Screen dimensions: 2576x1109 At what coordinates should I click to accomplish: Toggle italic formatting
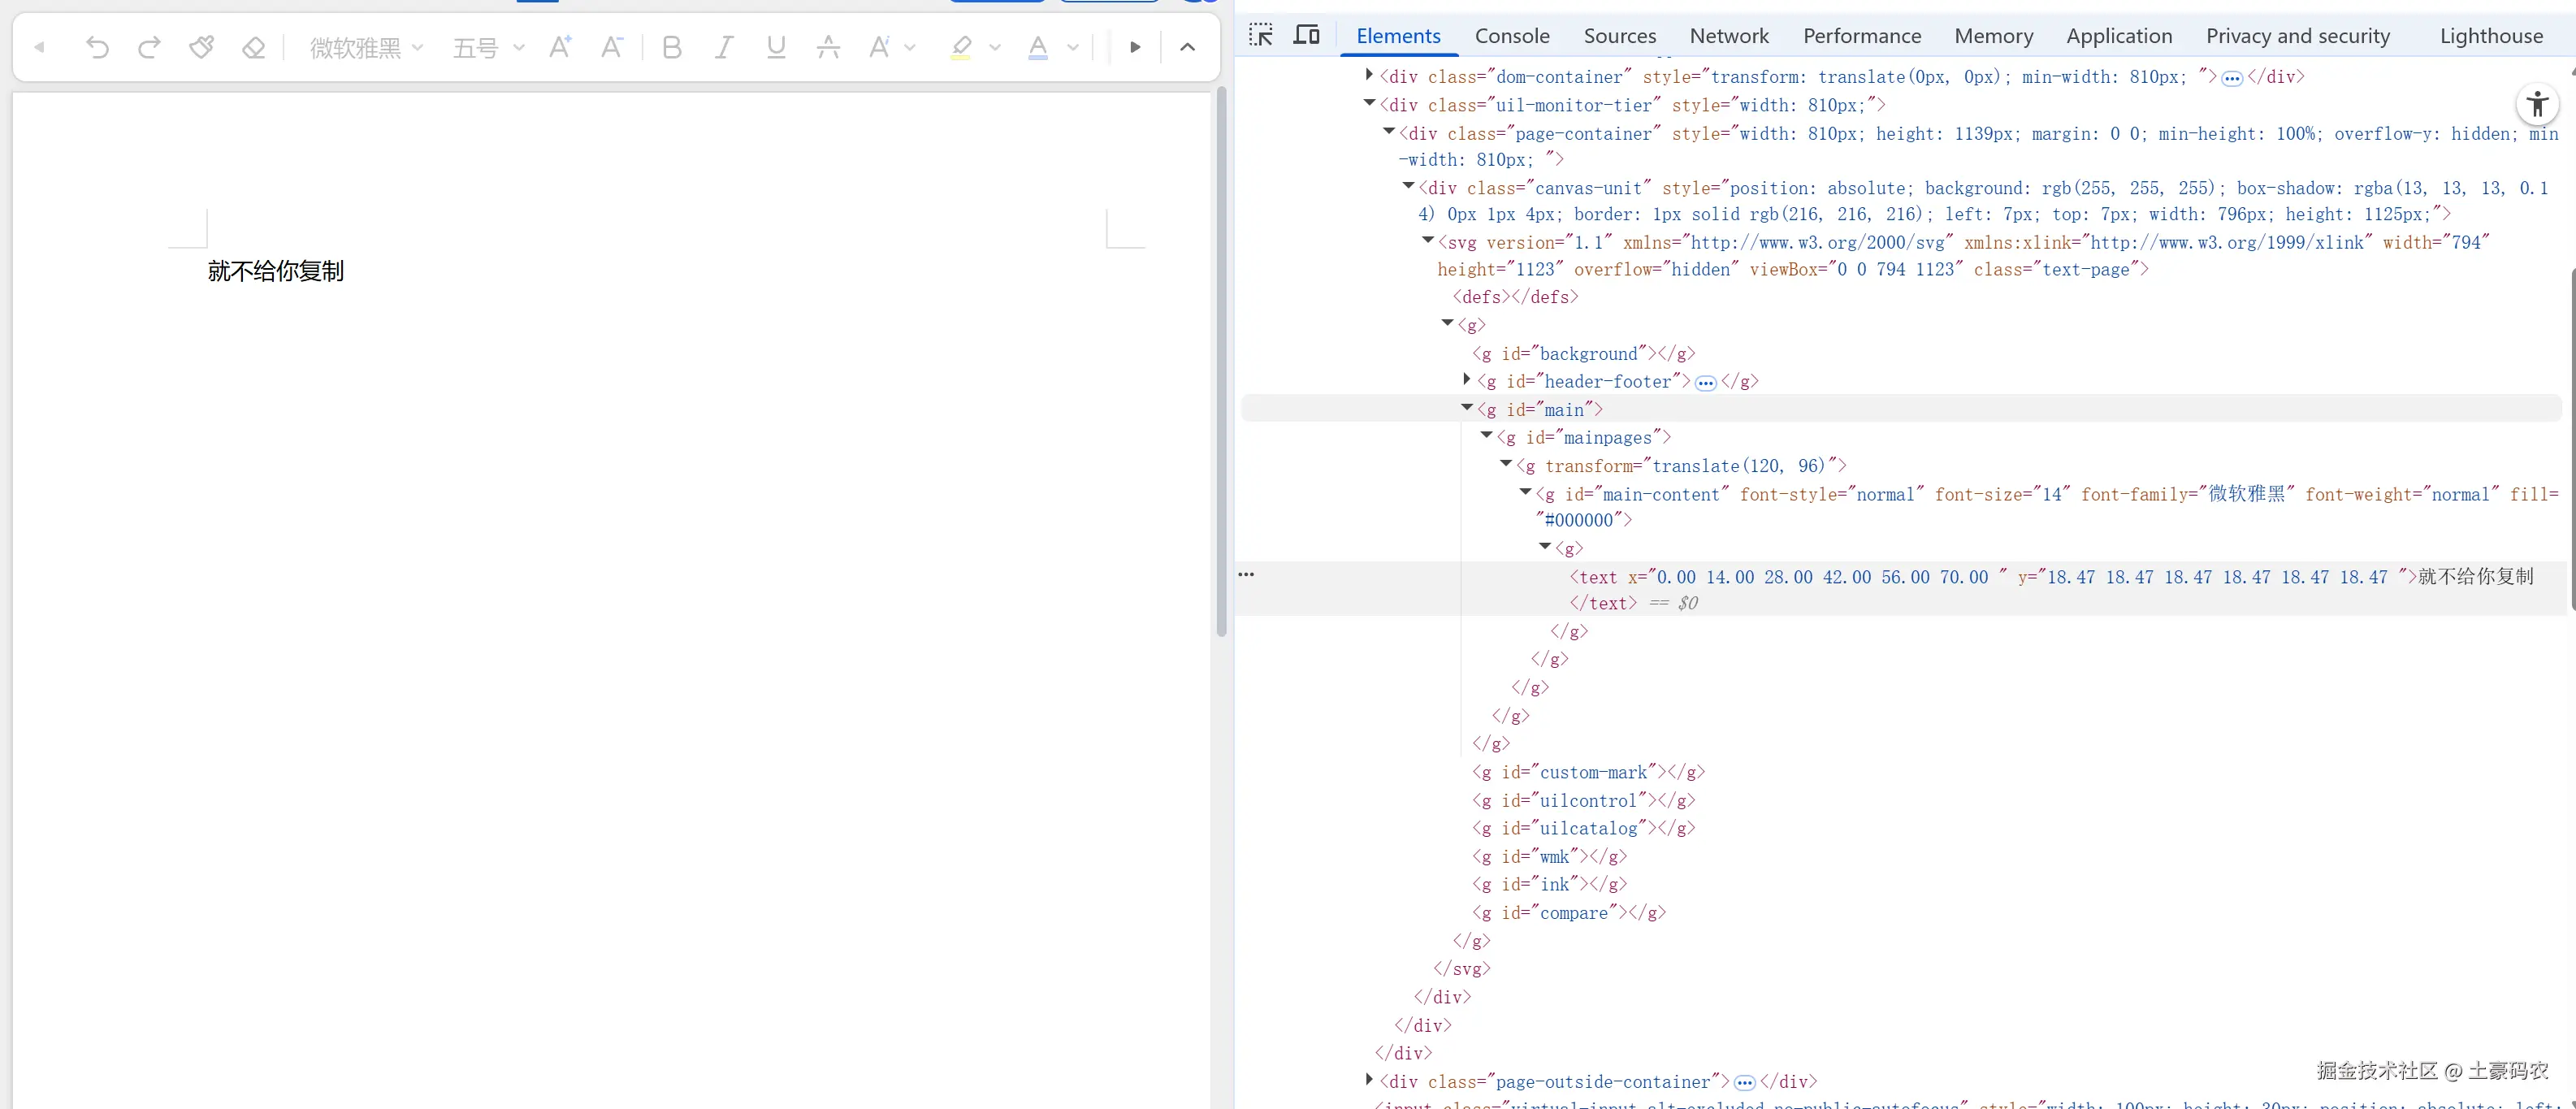click(724, 47)
